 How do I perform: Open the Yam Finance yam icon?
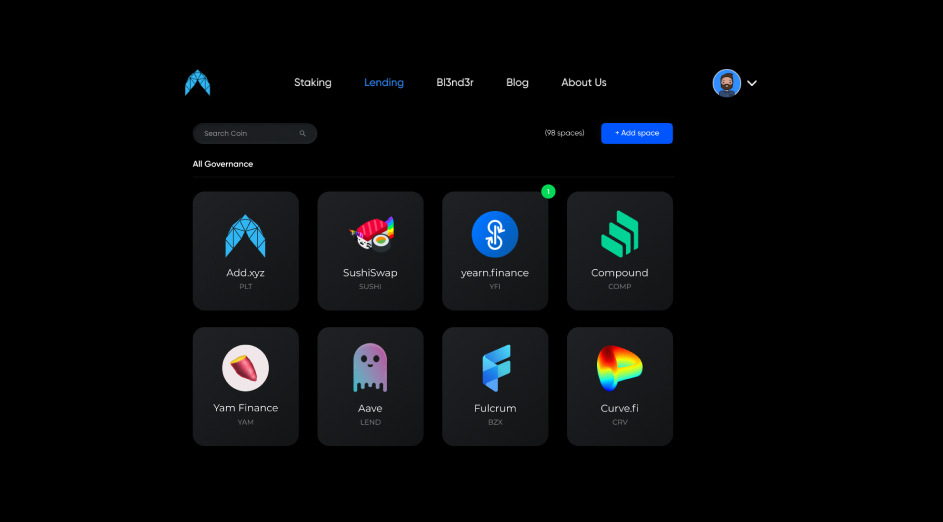(245, 368)
